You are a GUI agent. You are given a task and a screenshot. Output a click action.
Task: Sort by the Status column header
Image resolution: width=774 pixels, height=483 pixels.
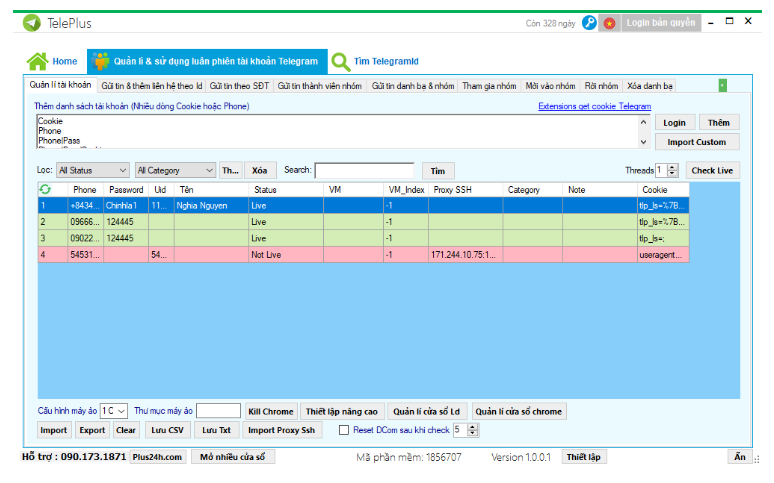[286, 190]
